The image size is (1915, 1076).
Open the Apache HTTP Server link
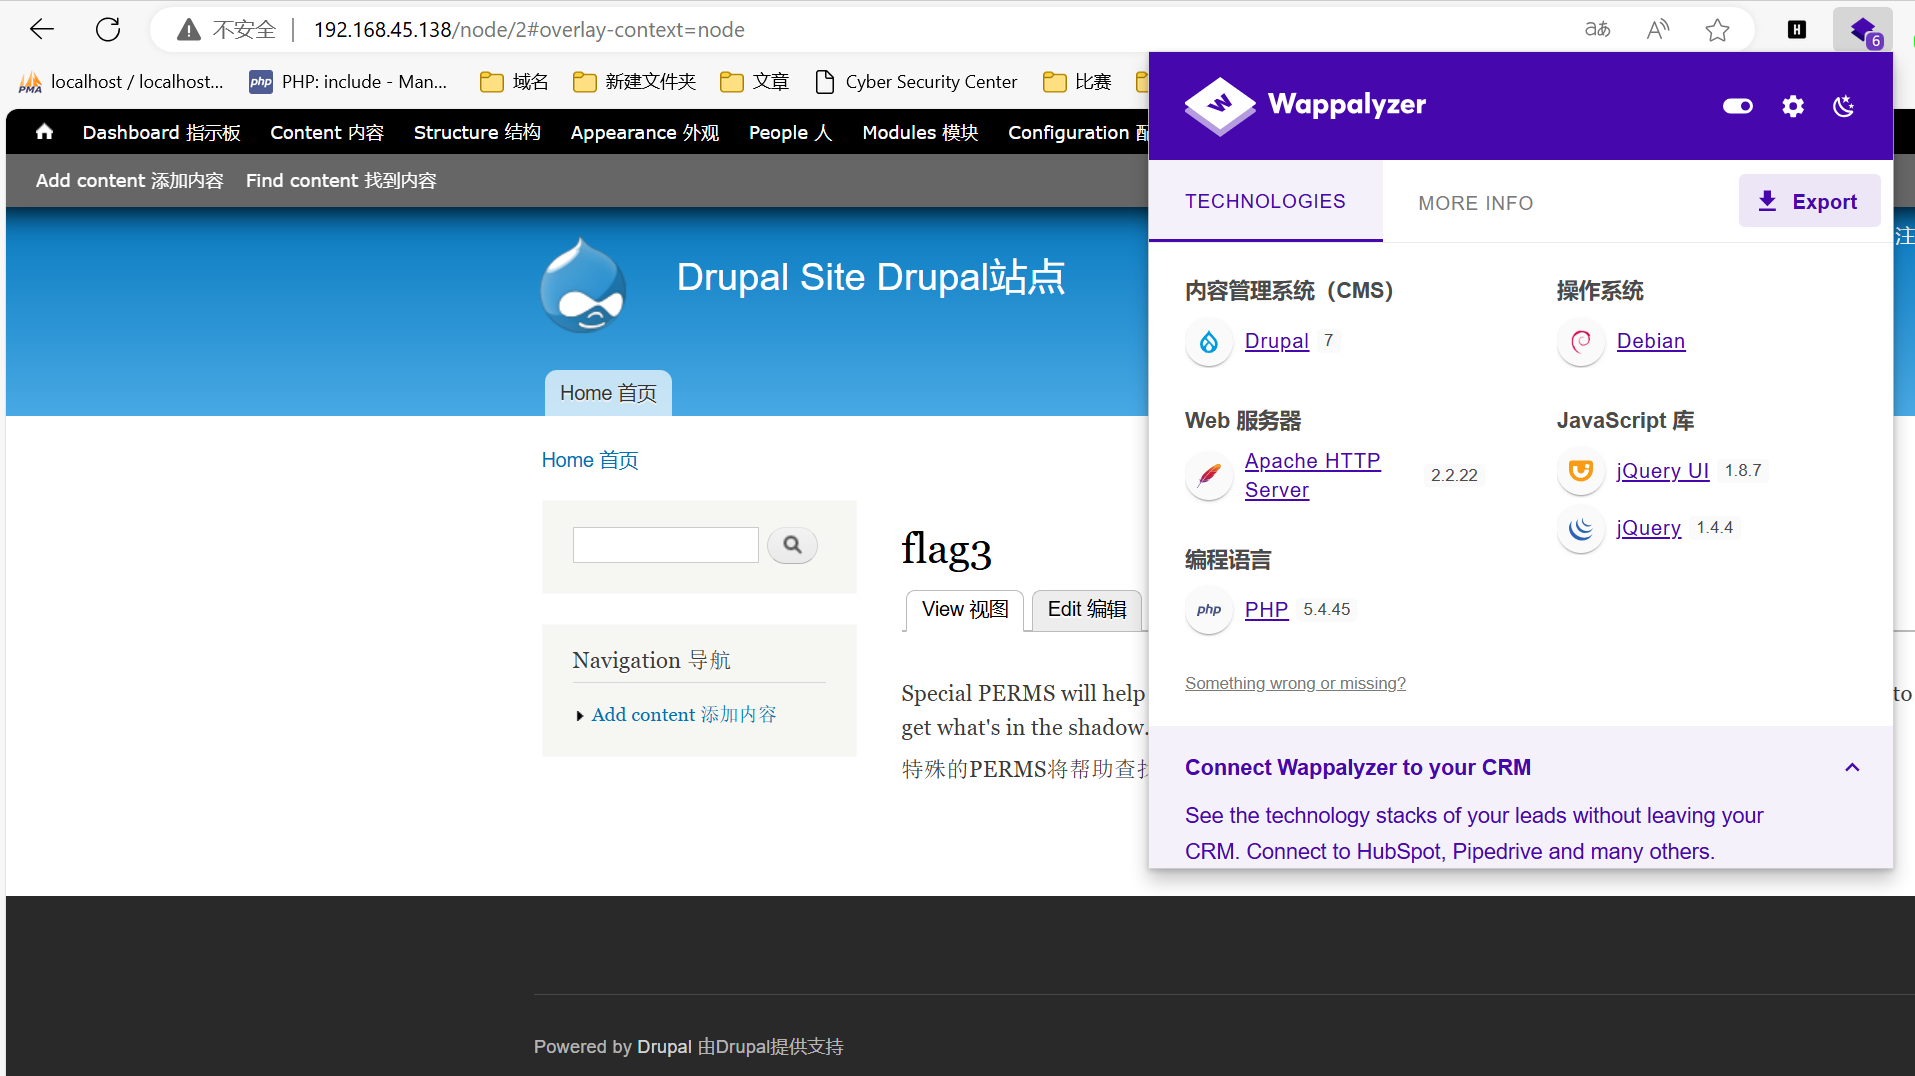click(1312, 475)
